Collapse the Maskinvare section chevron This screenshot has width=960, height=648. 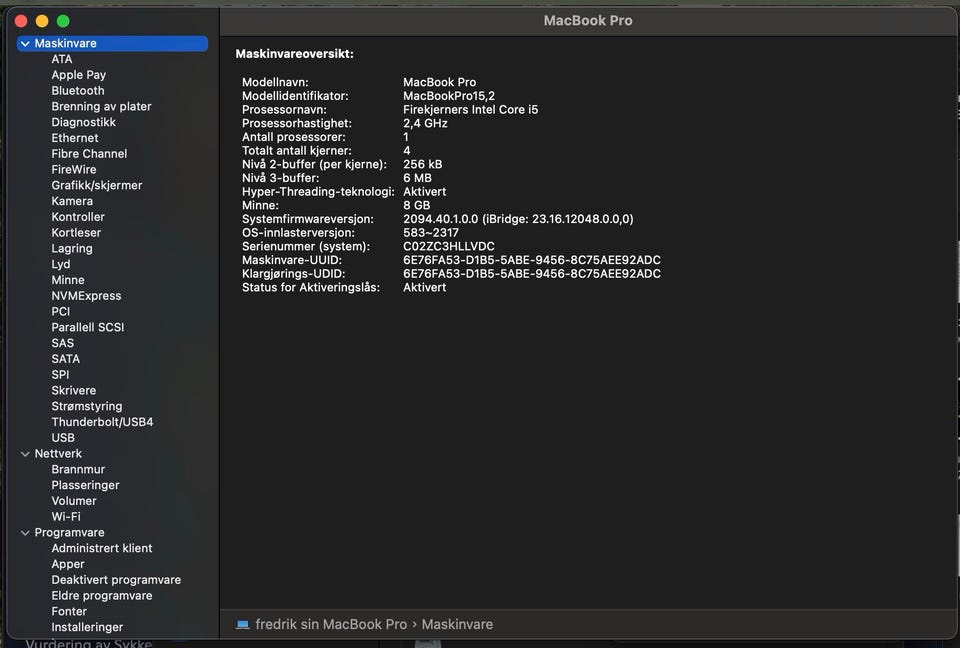pyautogui.click(x=25, y=43)
